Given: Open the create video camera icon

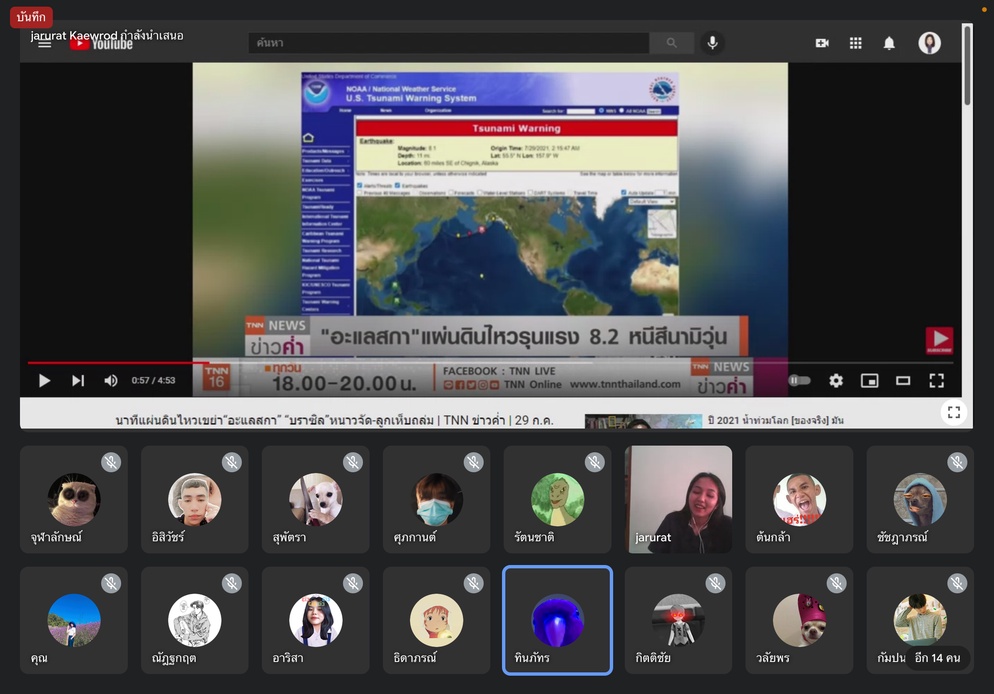Looking at the screenshot, I should point(822,43).
